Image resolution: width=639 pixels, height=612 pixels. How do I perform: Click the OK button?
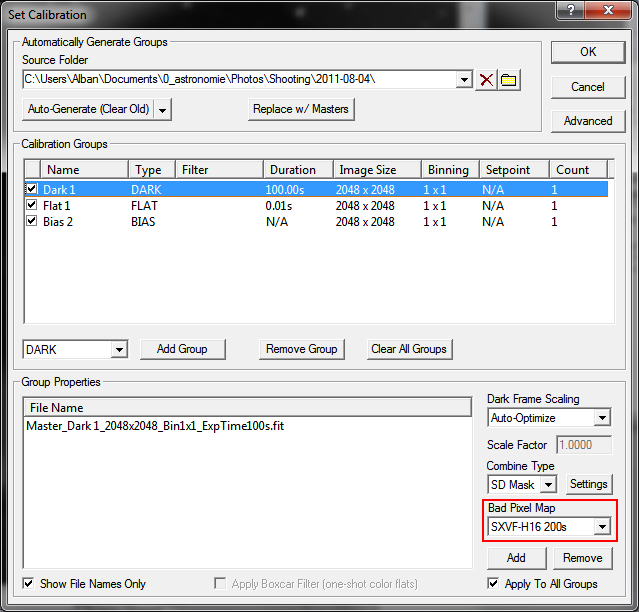(588, 52)
